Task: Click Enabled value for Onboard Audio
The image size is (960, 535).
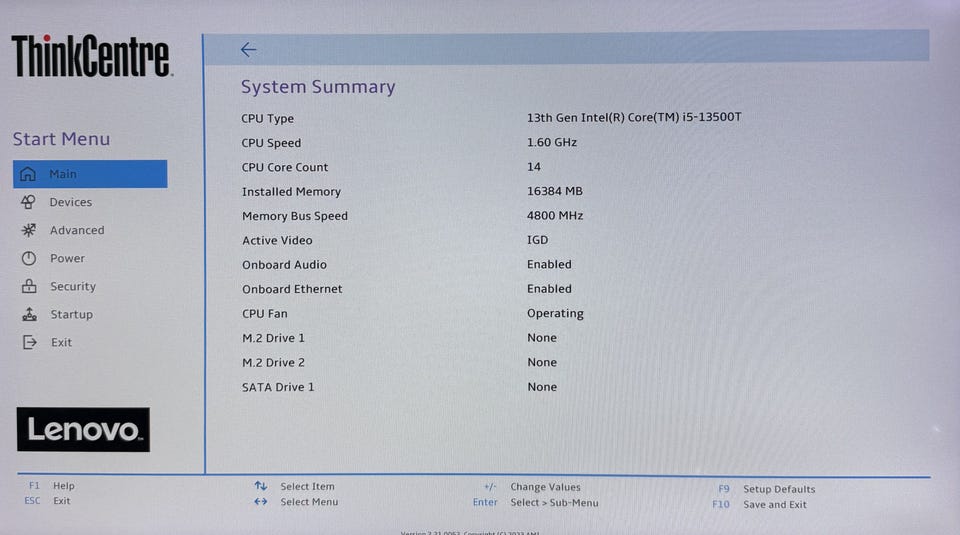Action: coord(549,264)
